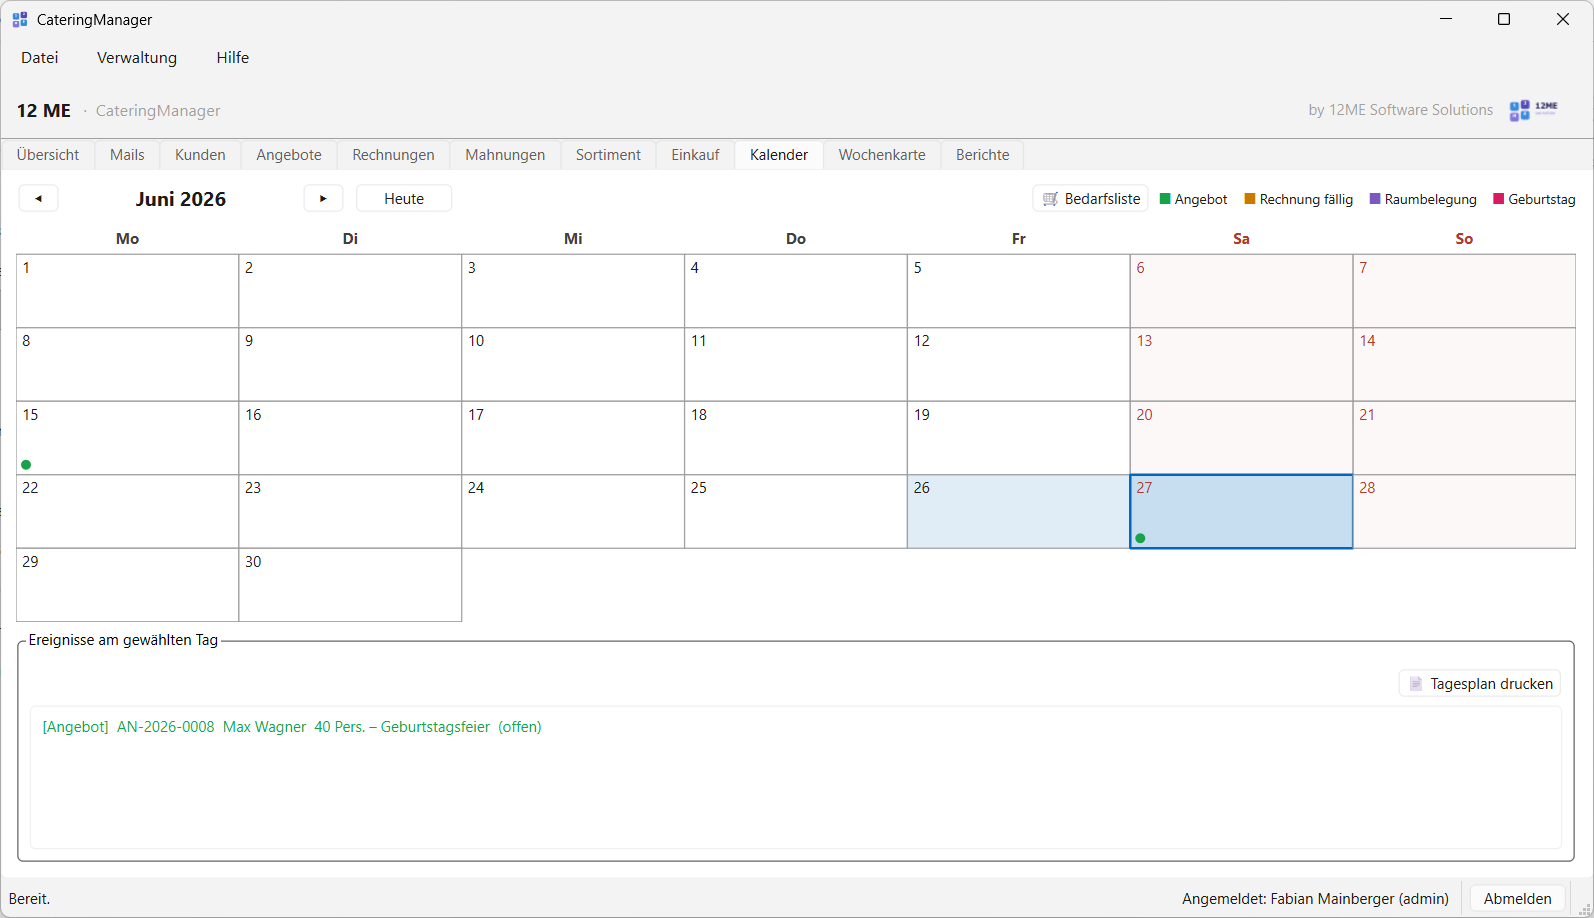Switch to the Mails tab
The width and height of the screenshot is (1594, 918).
pos(127,155)
